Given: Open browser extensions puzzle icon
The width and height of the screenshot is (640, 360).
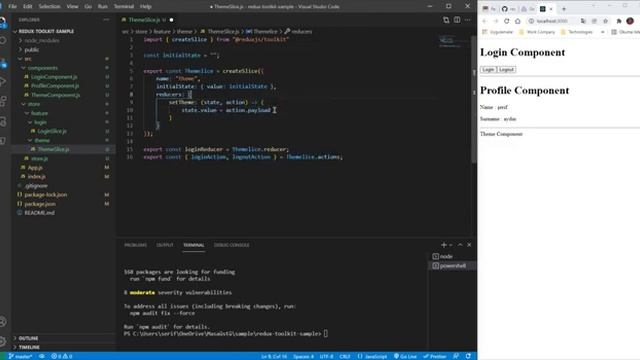Looking at the screenshot, I should (619, 21).
